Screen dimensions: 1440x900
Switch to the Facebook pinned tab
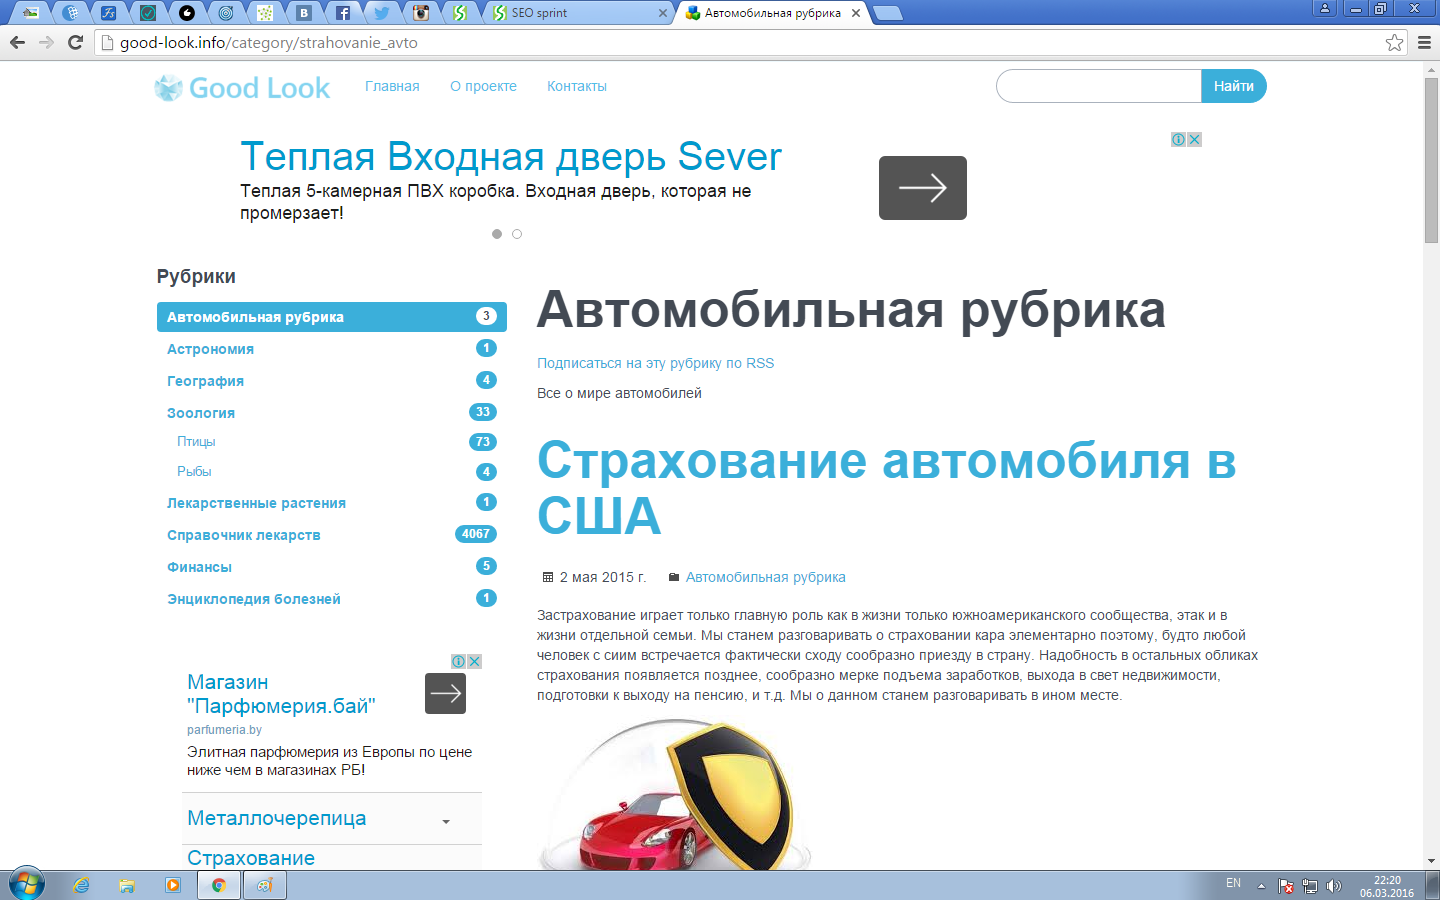click(343, 13)
